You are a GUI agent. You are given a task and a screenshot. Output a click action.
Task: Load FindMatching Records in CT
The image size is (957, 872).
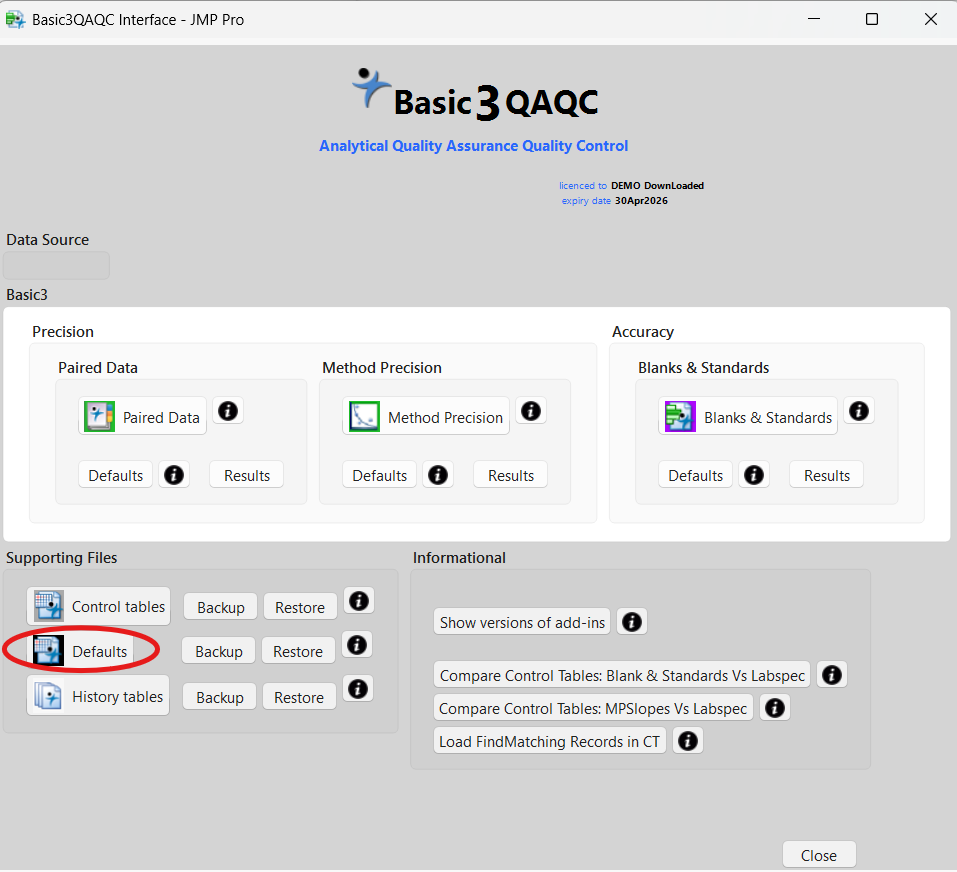coord(549,740)
